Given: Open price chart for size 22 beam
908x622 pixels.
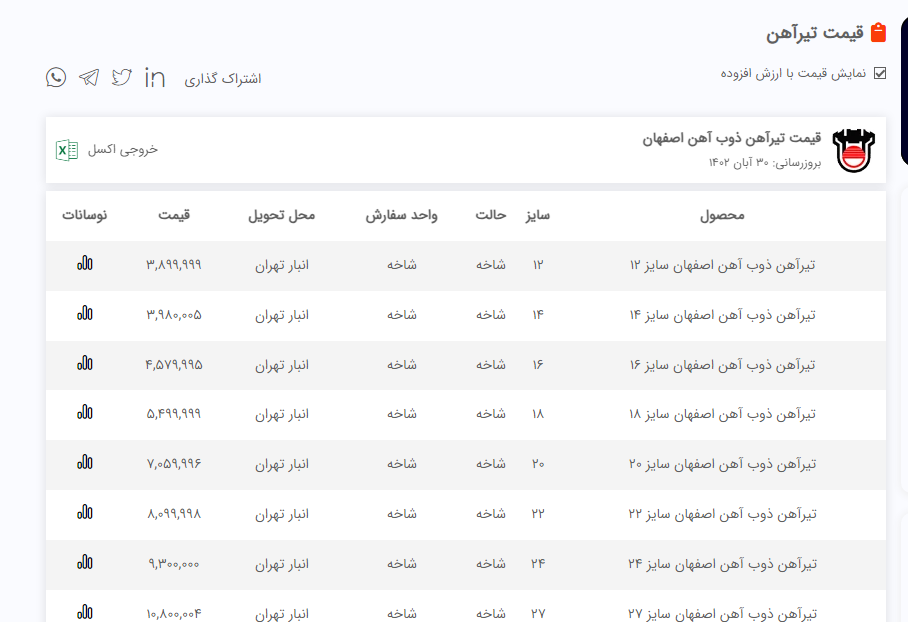Looking at the screenshot, I should point(85,512).
